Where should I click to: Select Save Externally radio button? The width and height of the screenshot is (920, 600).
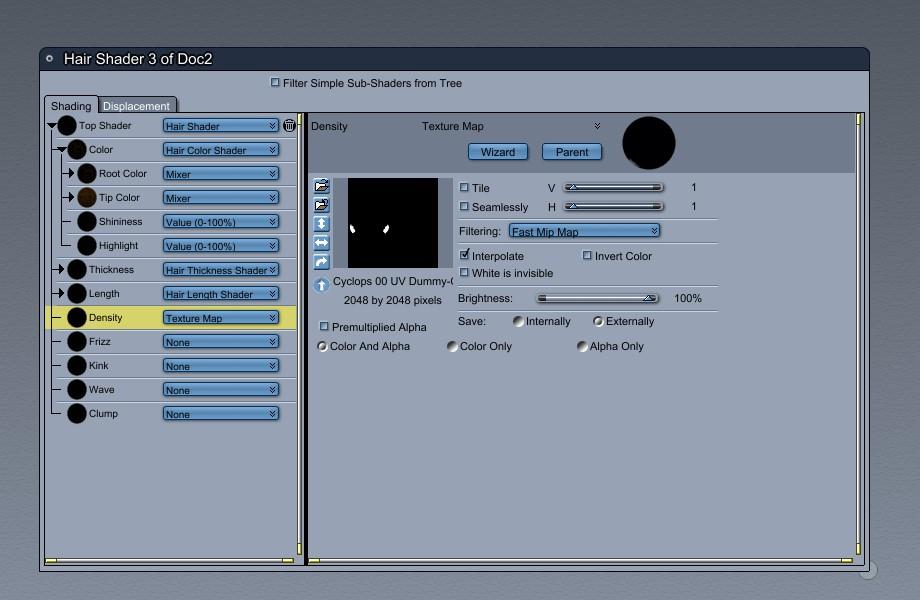598,321
